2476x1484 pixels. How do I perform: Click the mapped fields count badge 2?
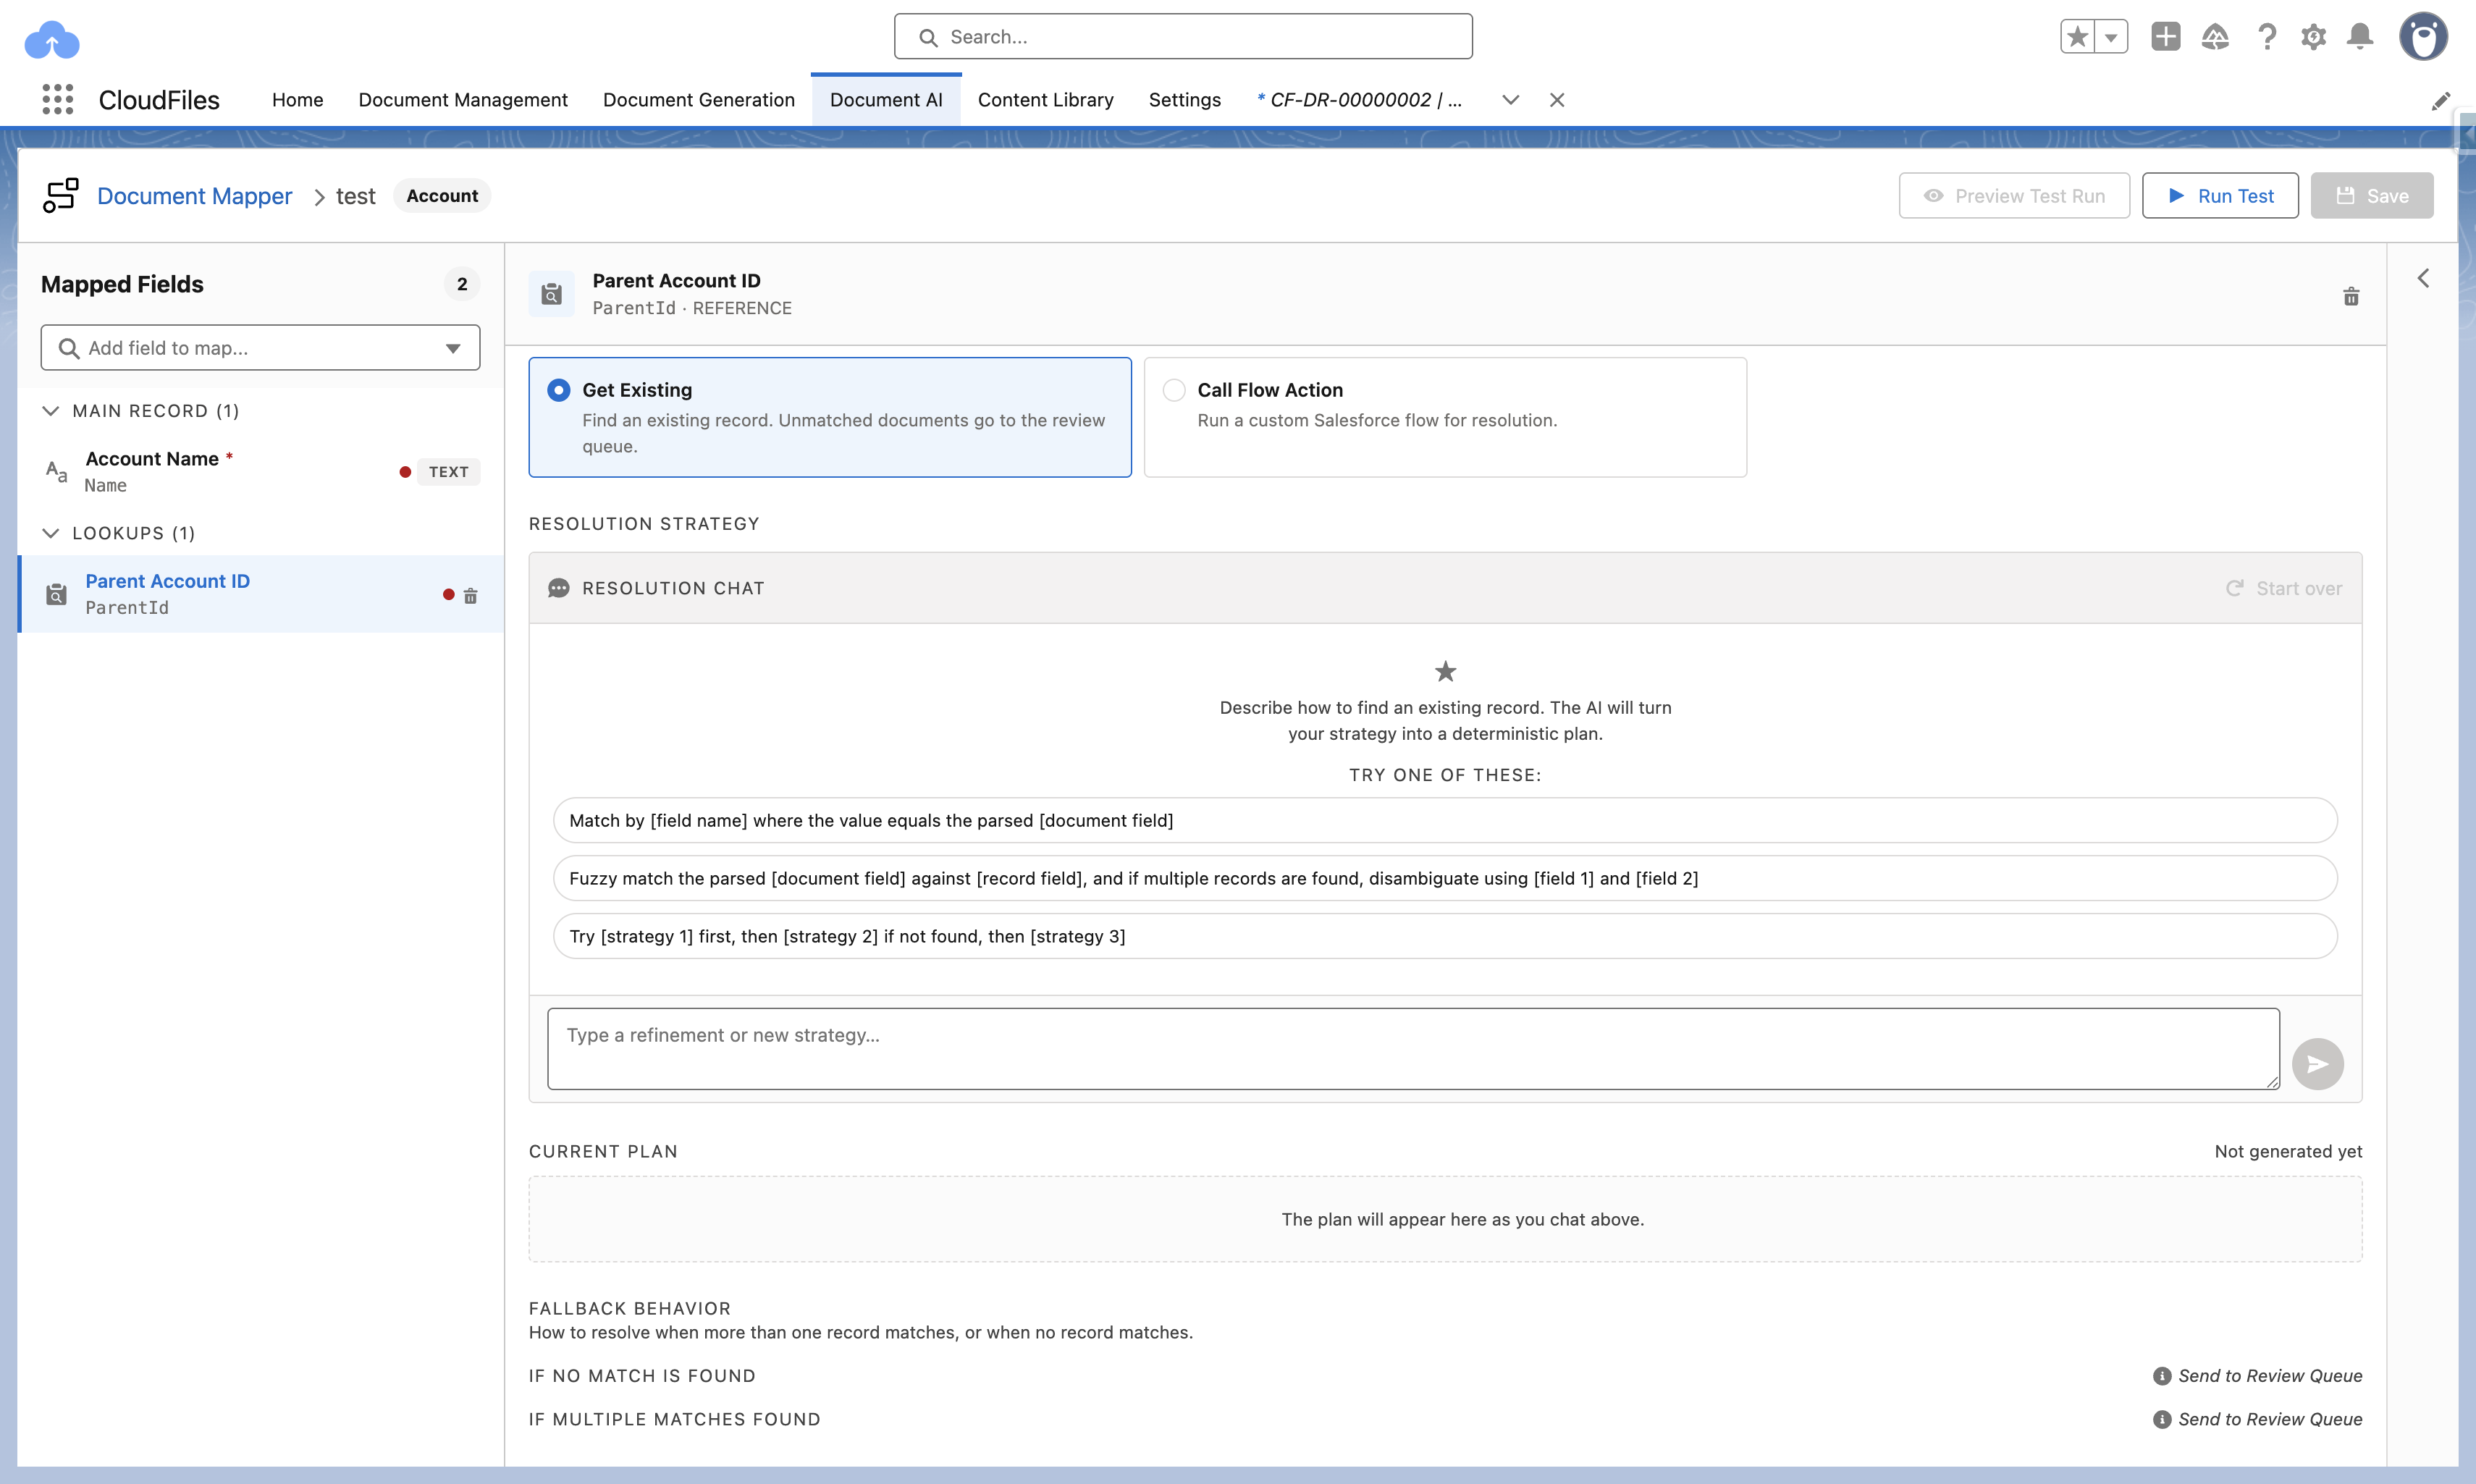coord(462,284)
